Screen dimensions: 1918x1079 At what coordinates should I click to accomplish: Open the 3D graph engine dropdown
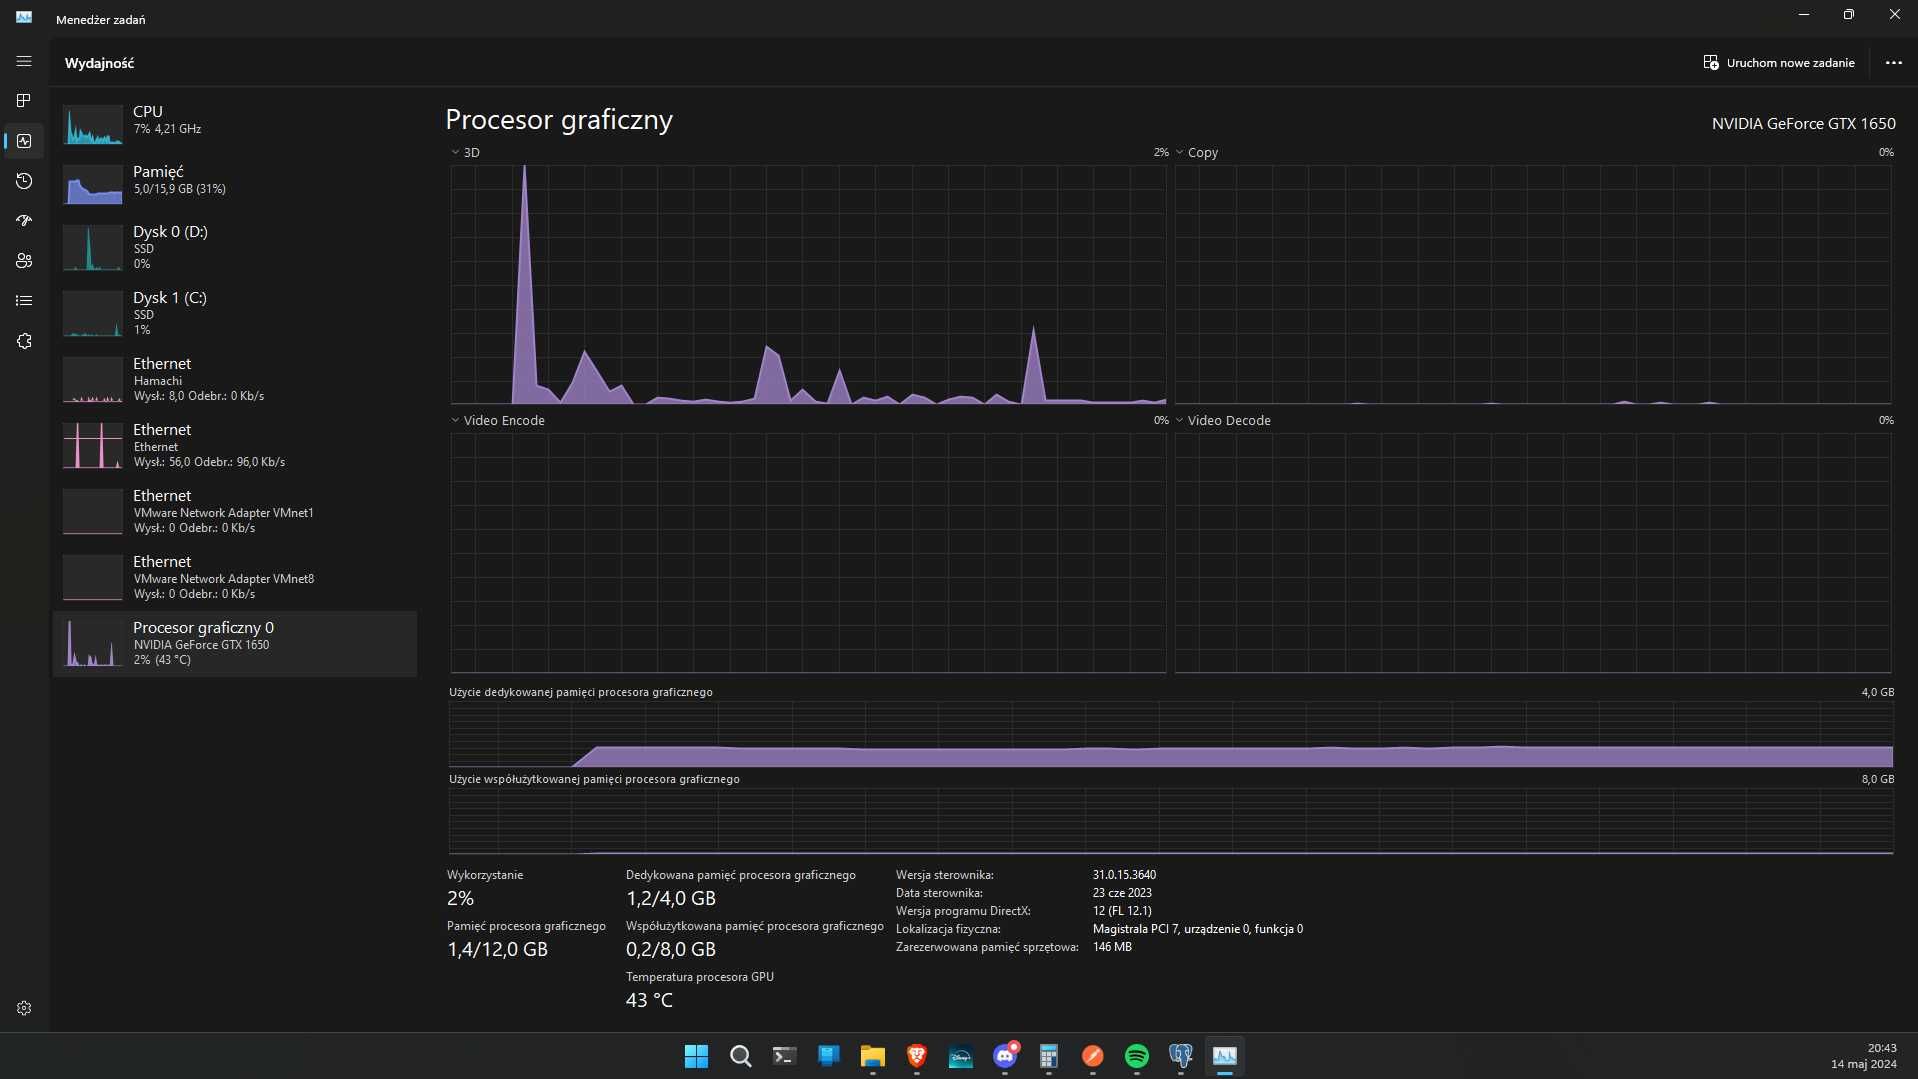tap(466, 152)
